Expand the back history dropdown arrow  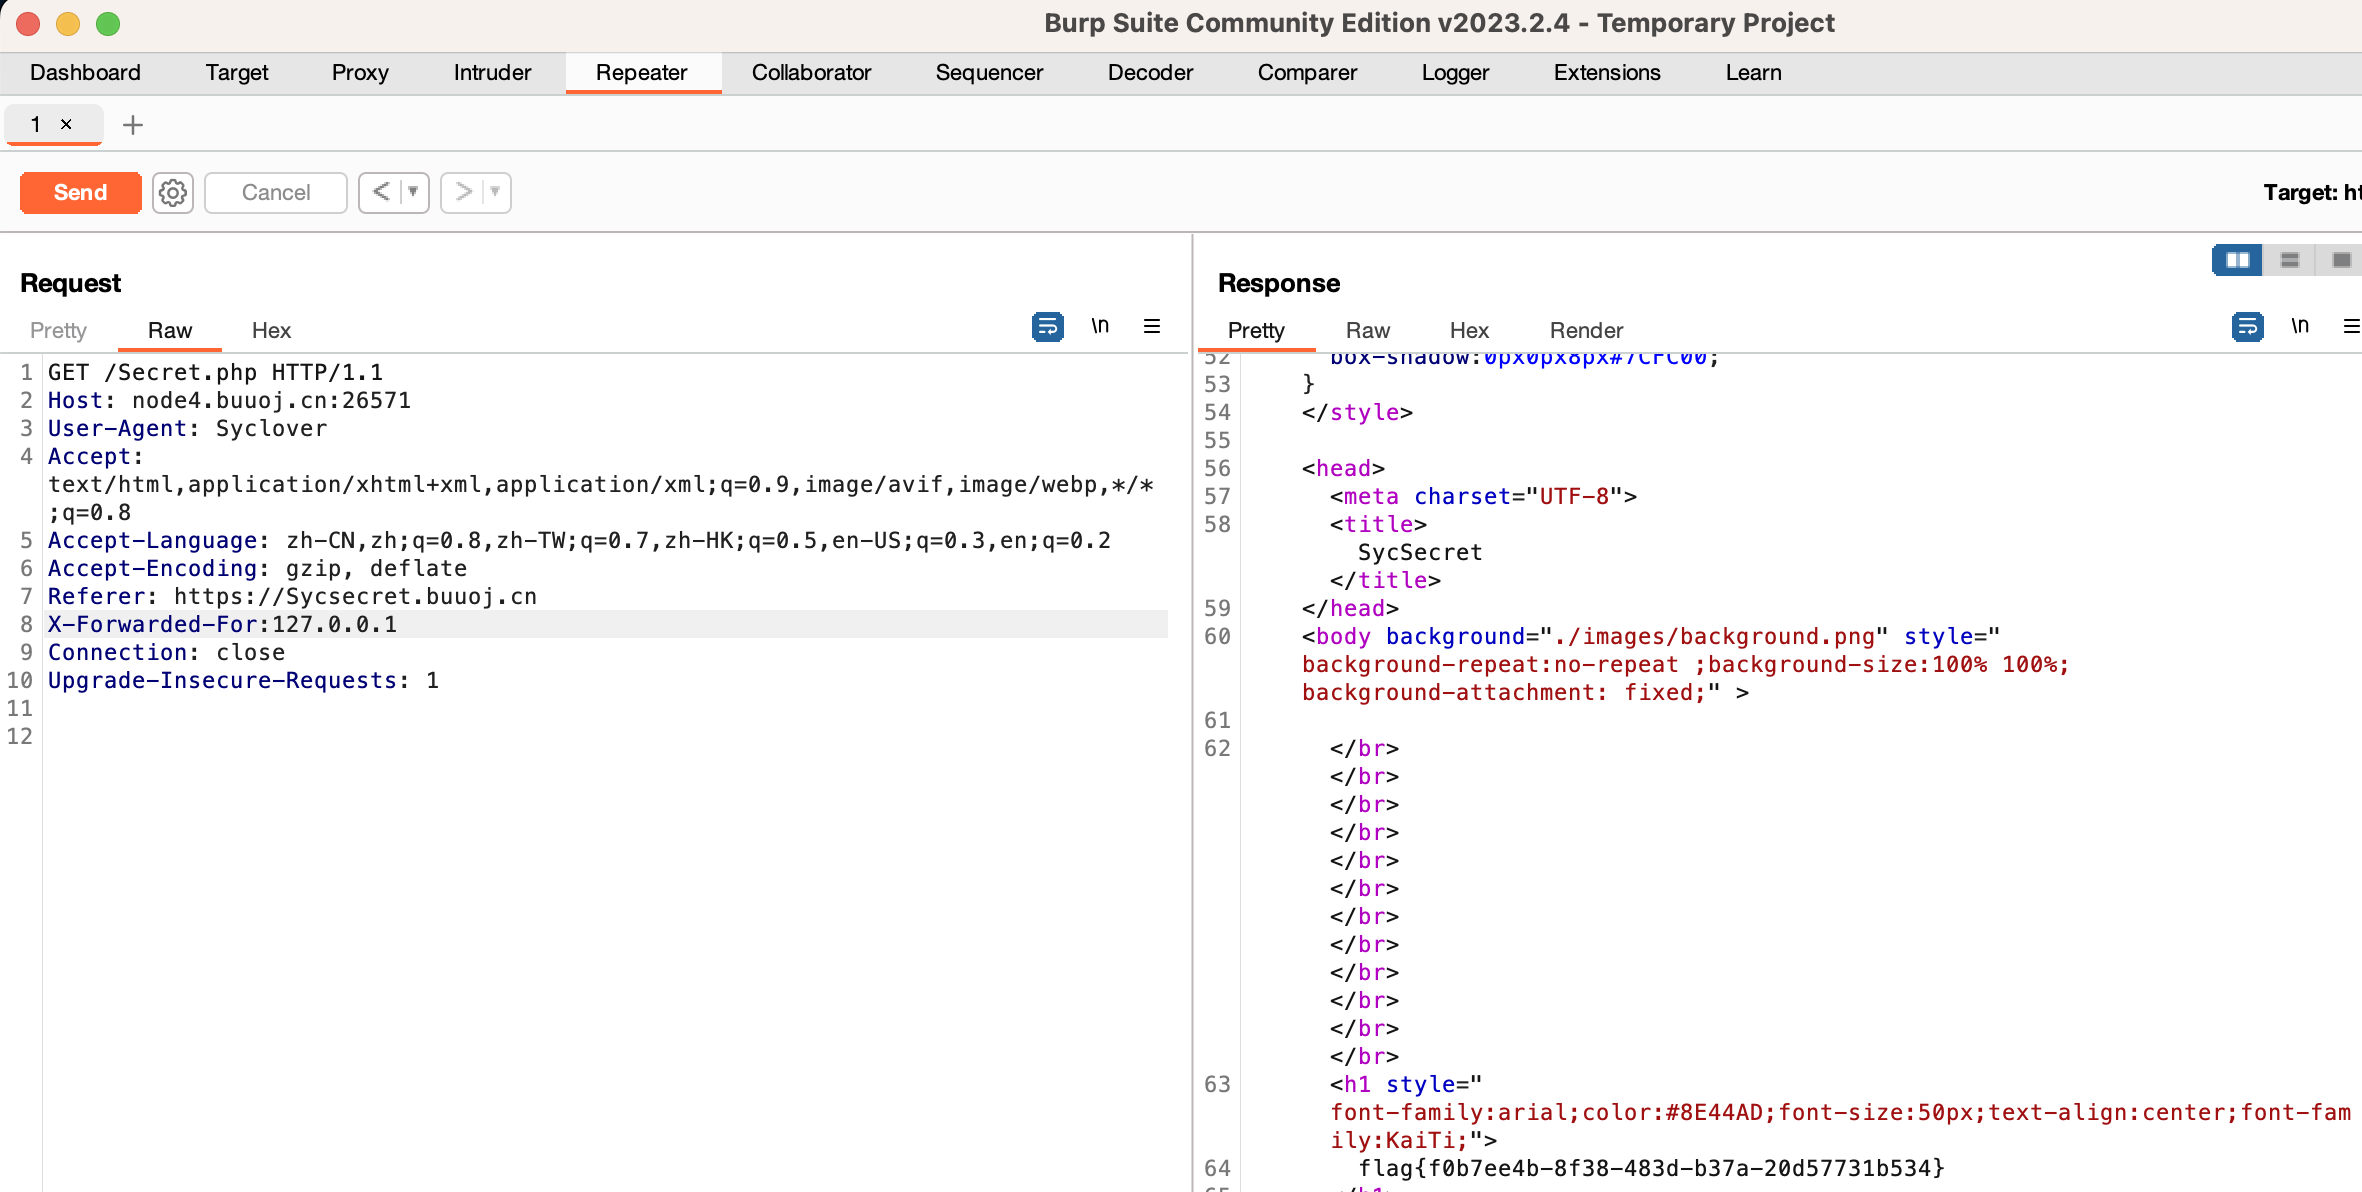click(x=413, y=192)
